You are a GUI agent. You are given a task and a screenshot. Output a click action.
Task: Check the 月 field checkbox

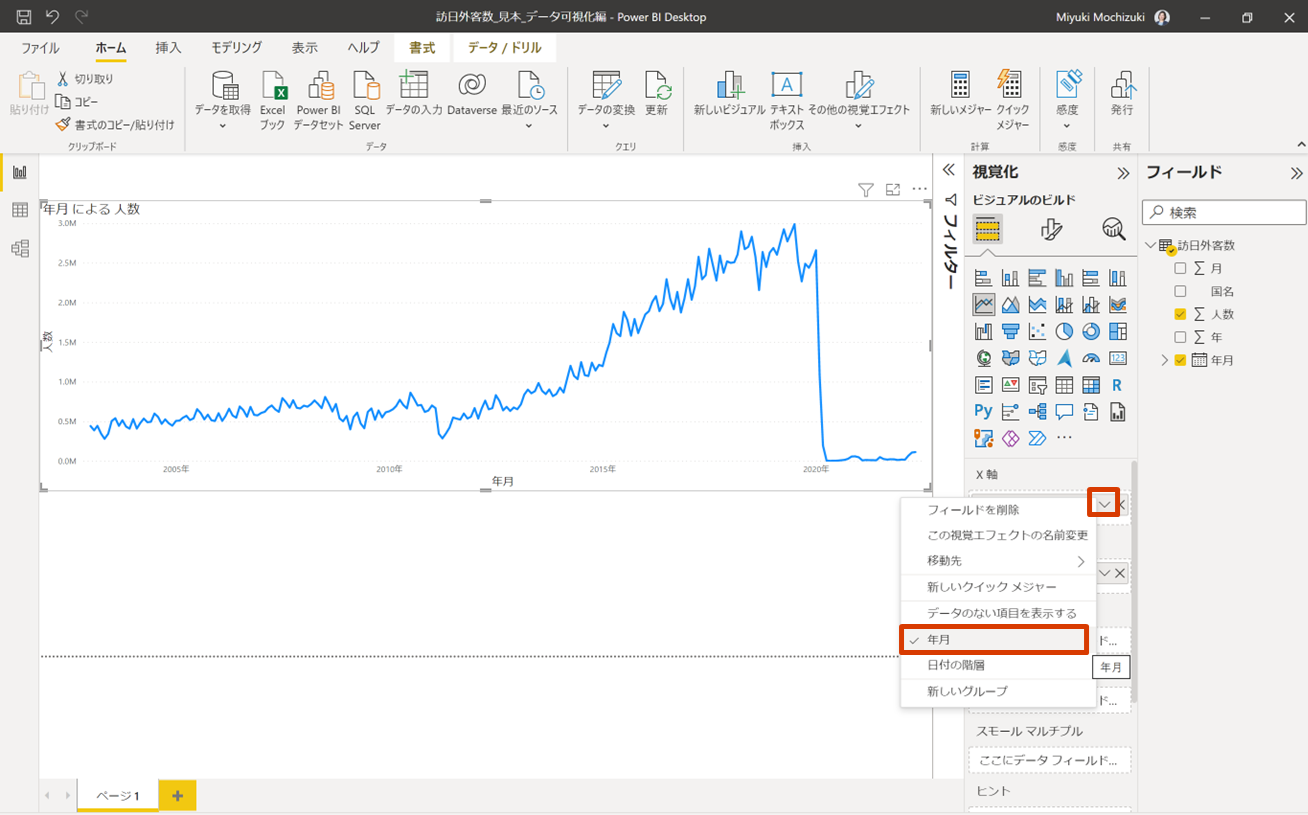(1180, 268)
